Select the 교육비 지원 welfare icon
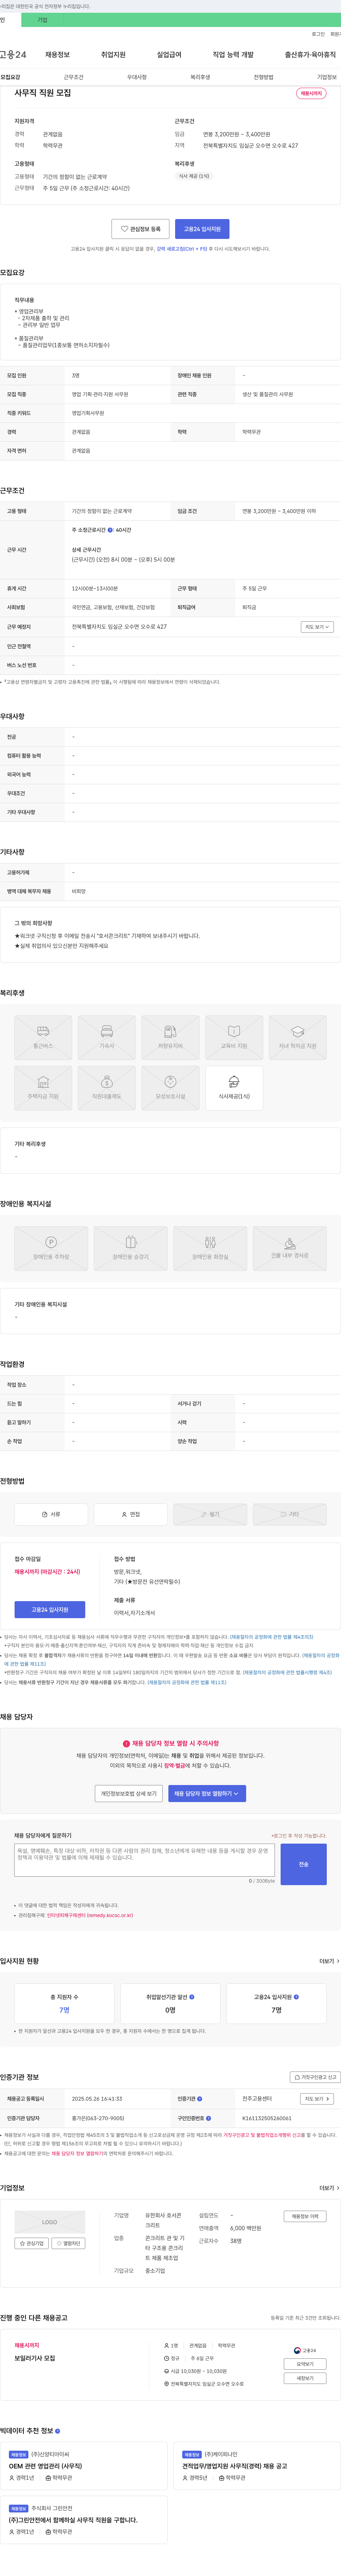The height and width of the screenshot is (2576, 341). click(234, 1038)
